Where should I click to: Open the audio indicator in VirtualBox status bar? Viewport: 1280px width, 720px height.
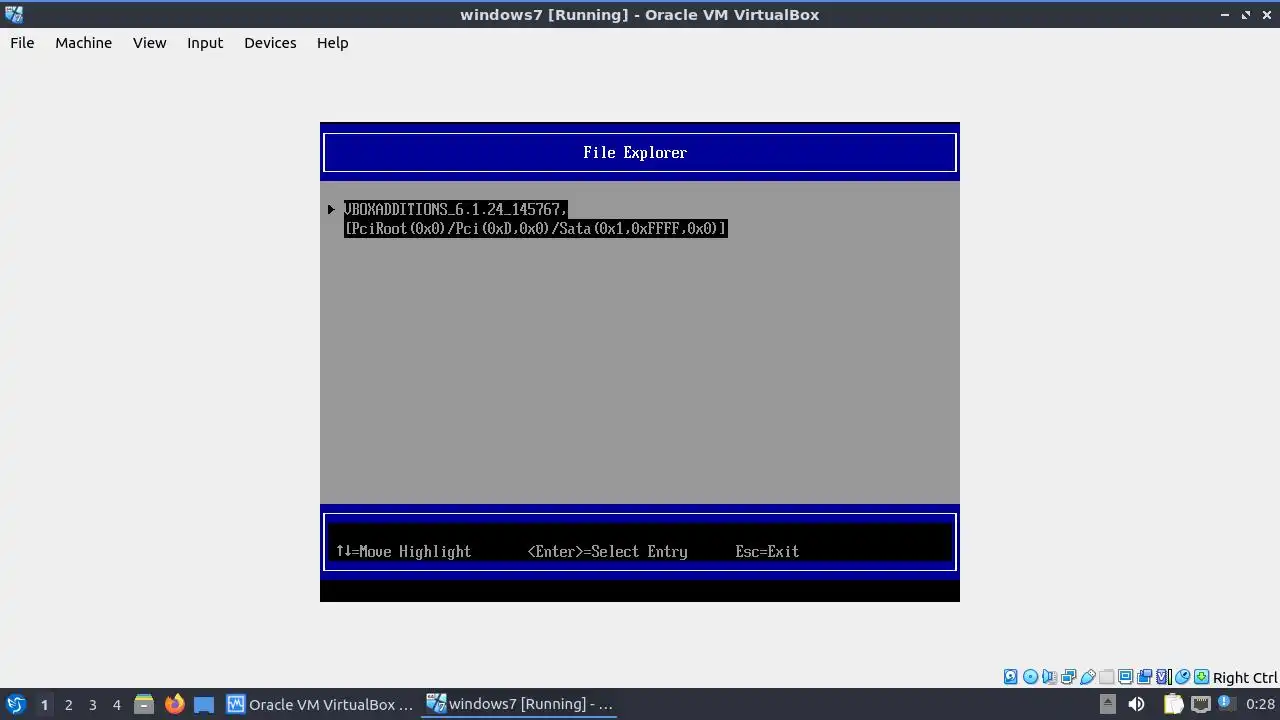click(x=1049, y=677)
